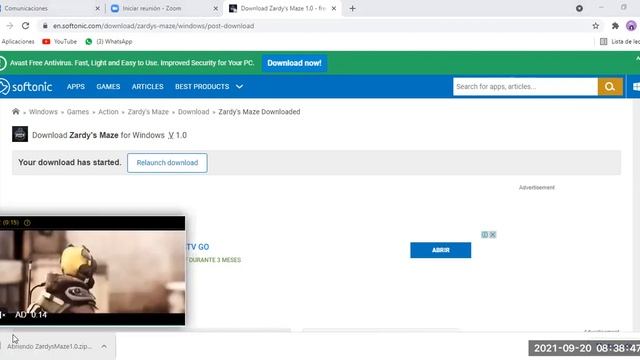
Task: Open the Aplicaciones bookmarks shortcut
Action: pyautogui.click(x=18, y=42)
